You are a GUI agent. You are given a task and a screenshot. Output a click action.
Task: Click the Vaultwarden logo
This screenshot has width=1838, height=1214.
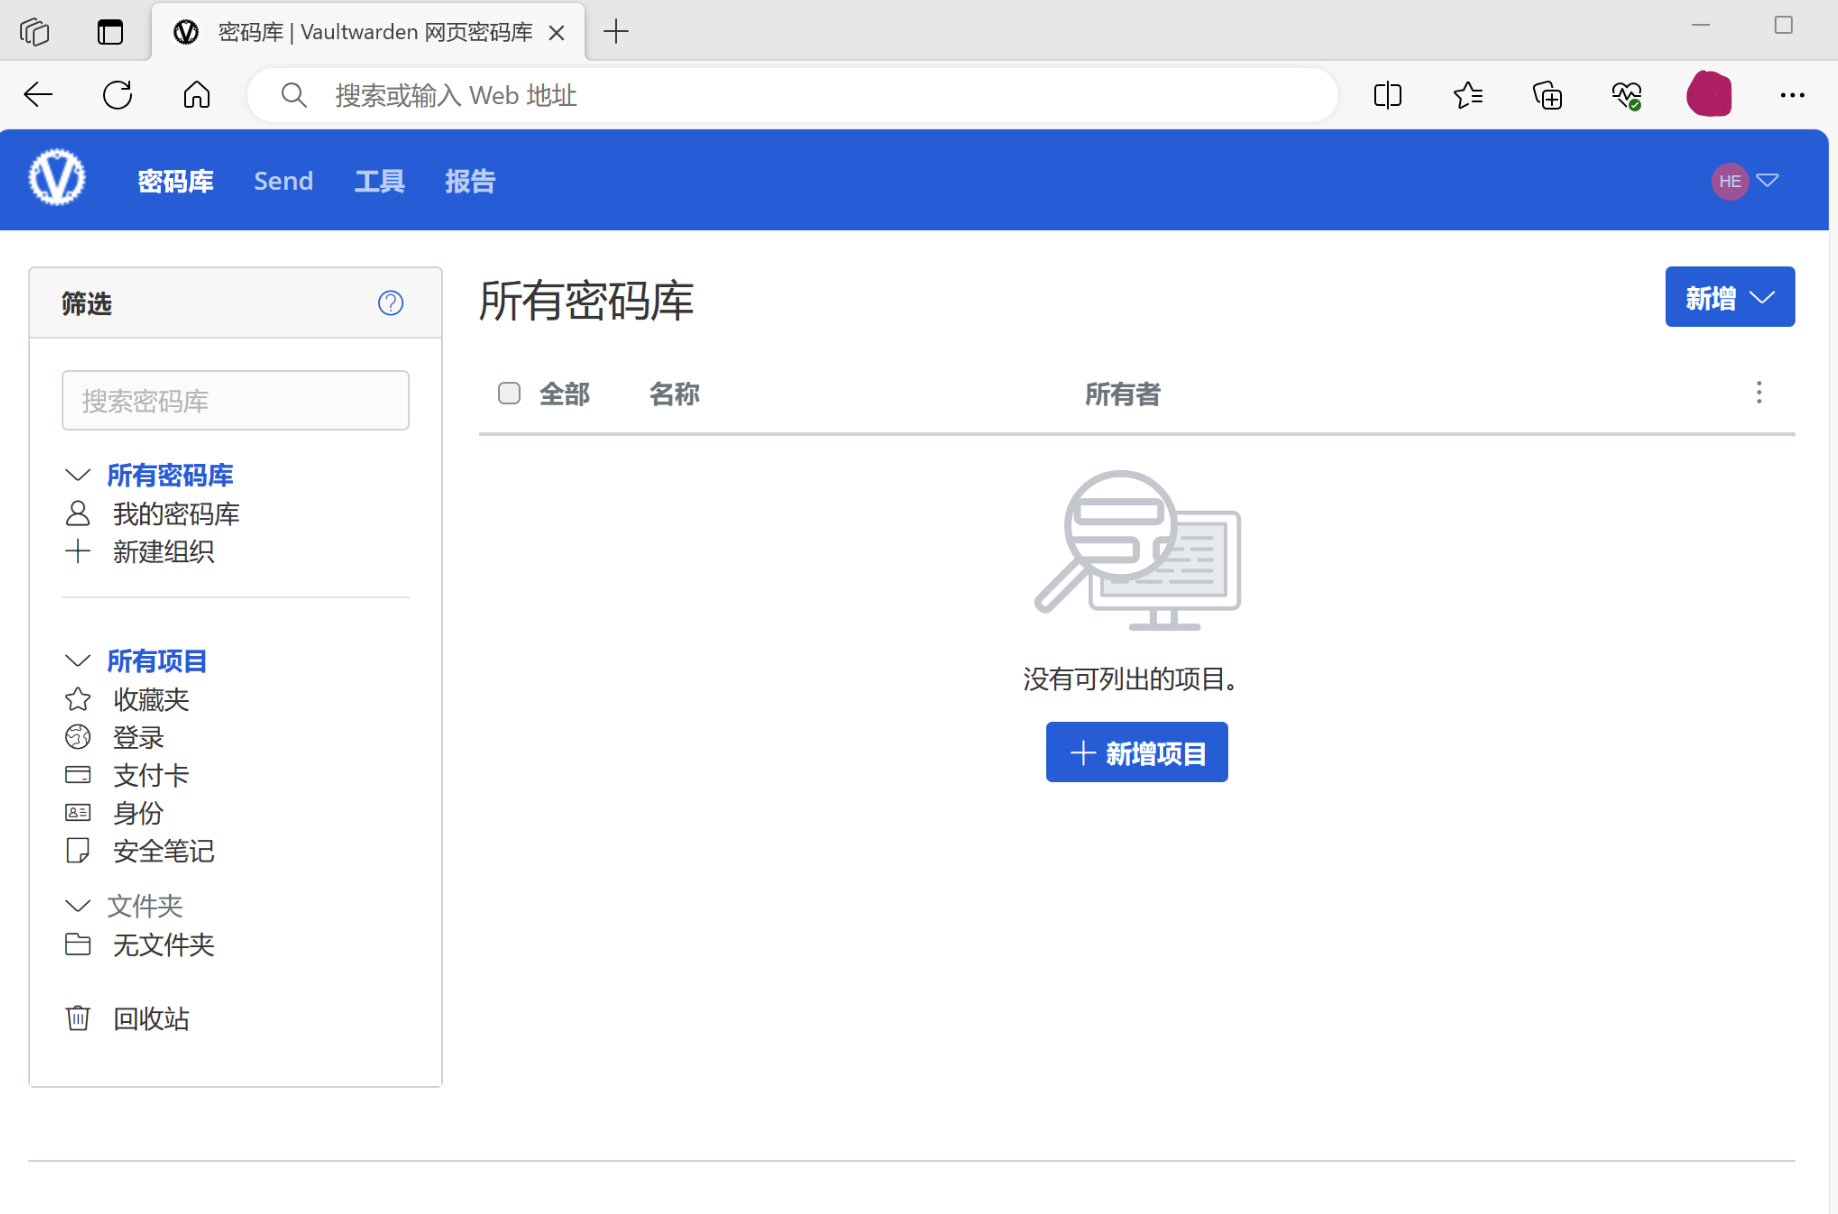(x=57, y=178)
